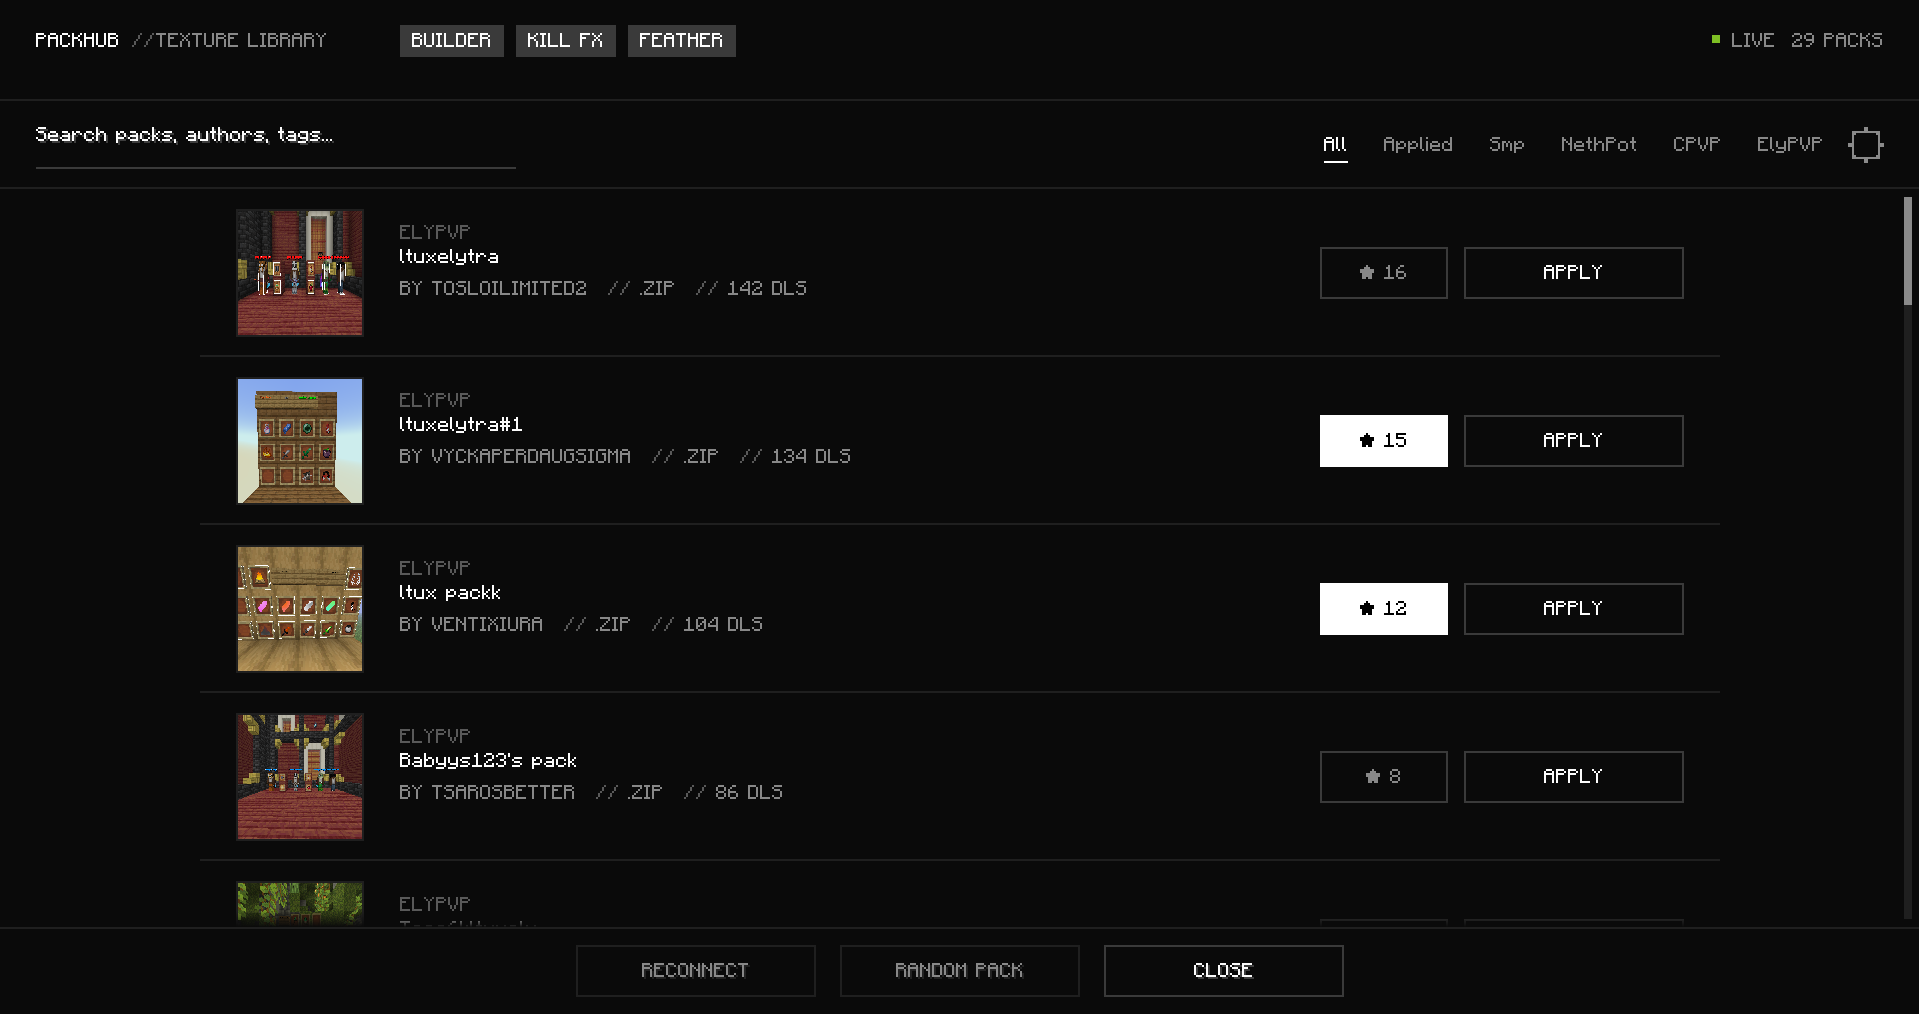Star the ltuxelytra pack with 16 stars
The width and height of the screenshot is (1919, 1014).
tap(1383, 273)
